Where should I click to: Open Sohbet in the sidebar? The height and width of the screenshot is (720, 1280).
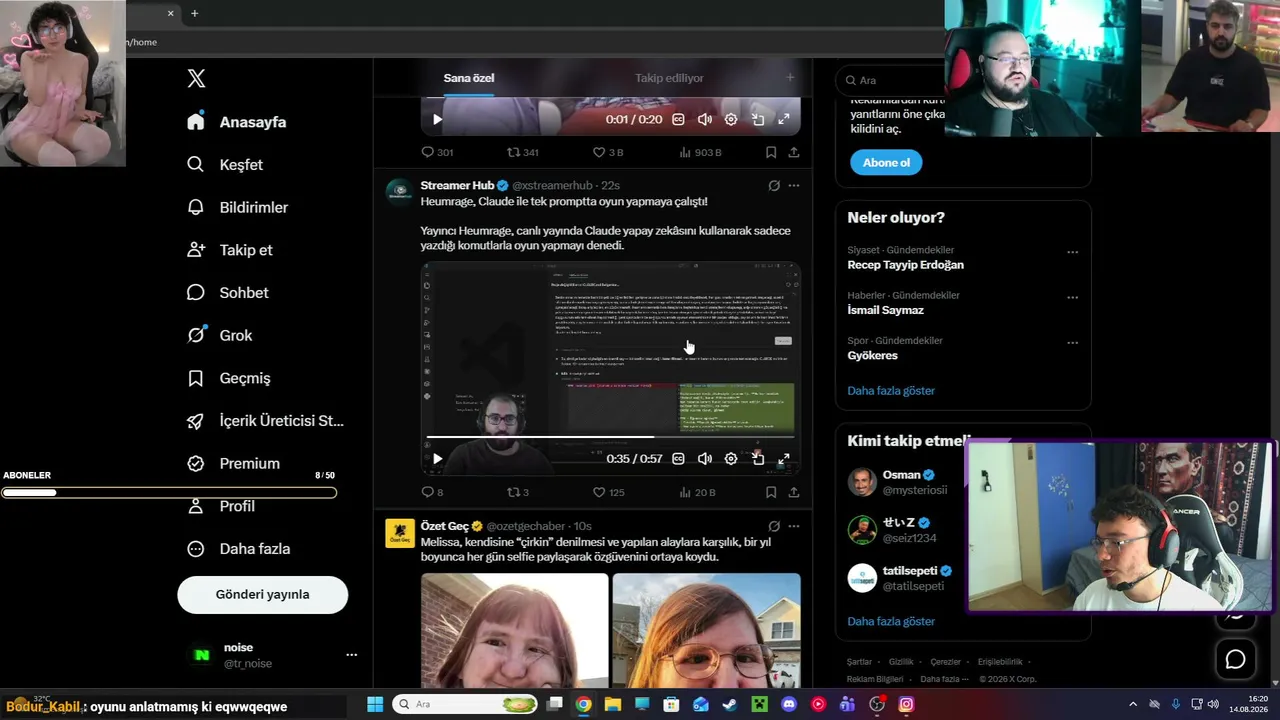pos(228,293)
